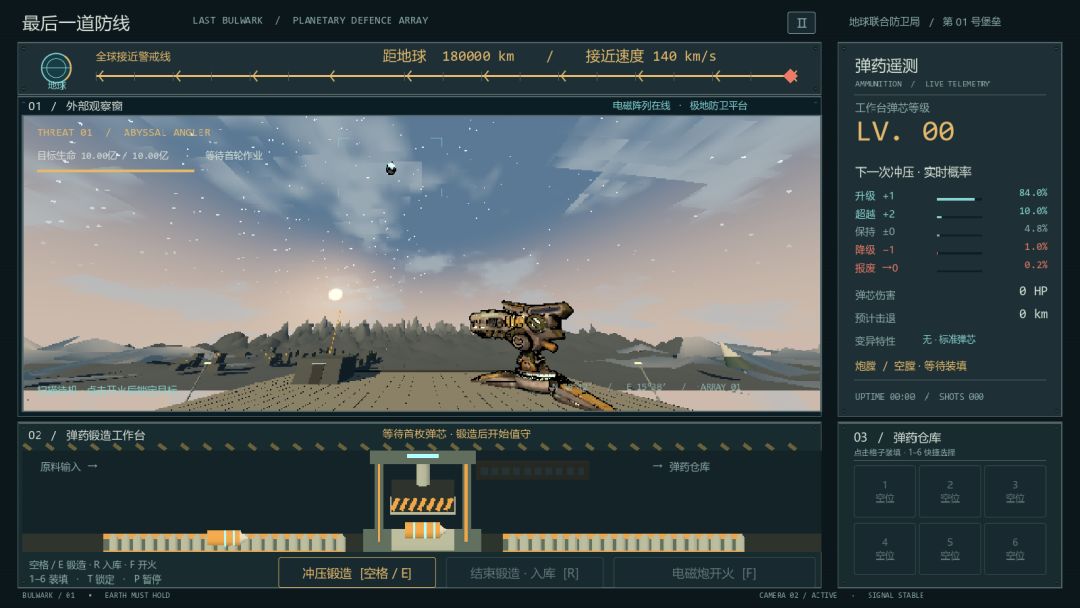Click the CAMERA 02 / ACTIVE status text
The width and height of the screenshot is (1080, 608).
[798, 596]
